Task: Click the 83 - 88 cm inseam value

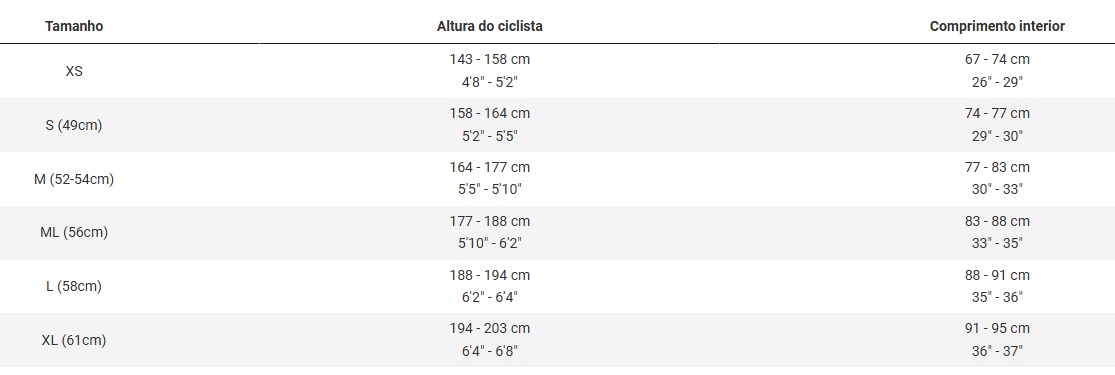Action: tap(997, 221)
